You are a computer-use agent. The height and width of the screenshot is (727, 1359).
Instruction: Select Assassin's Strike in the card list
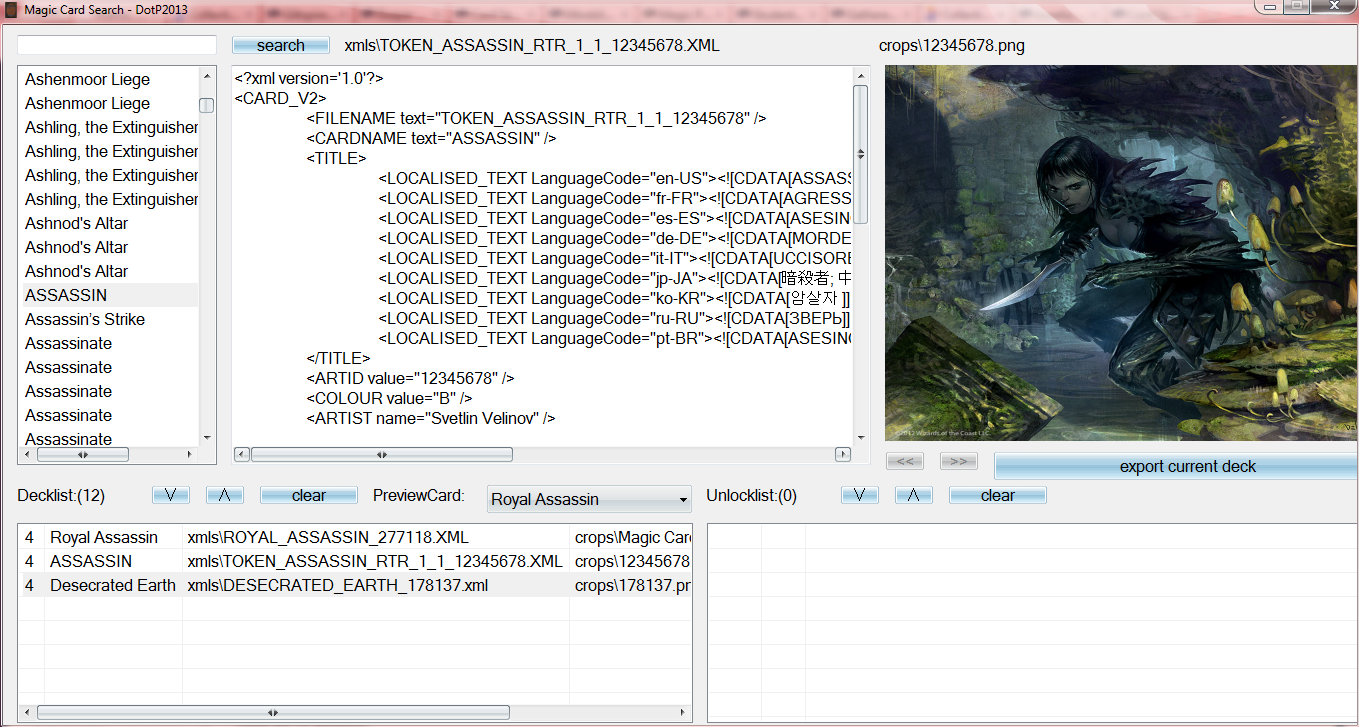click(85, 319)
